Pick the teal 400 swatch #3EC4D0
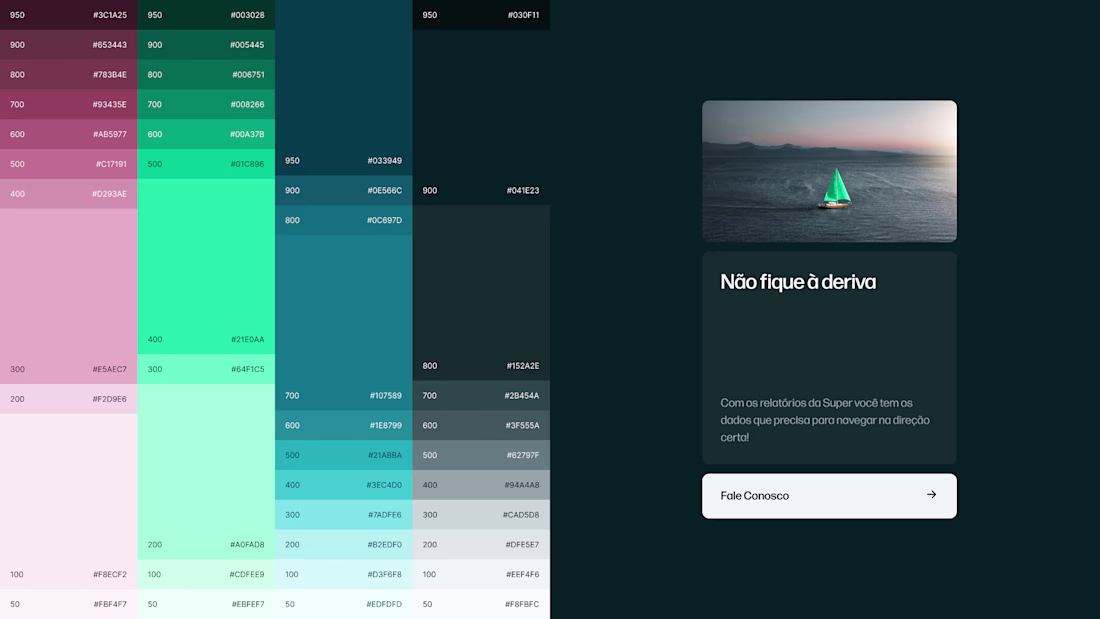Image resolution: width=1100 pixels, height=619 pixels. pyautogui.click(x=344, y=485)
